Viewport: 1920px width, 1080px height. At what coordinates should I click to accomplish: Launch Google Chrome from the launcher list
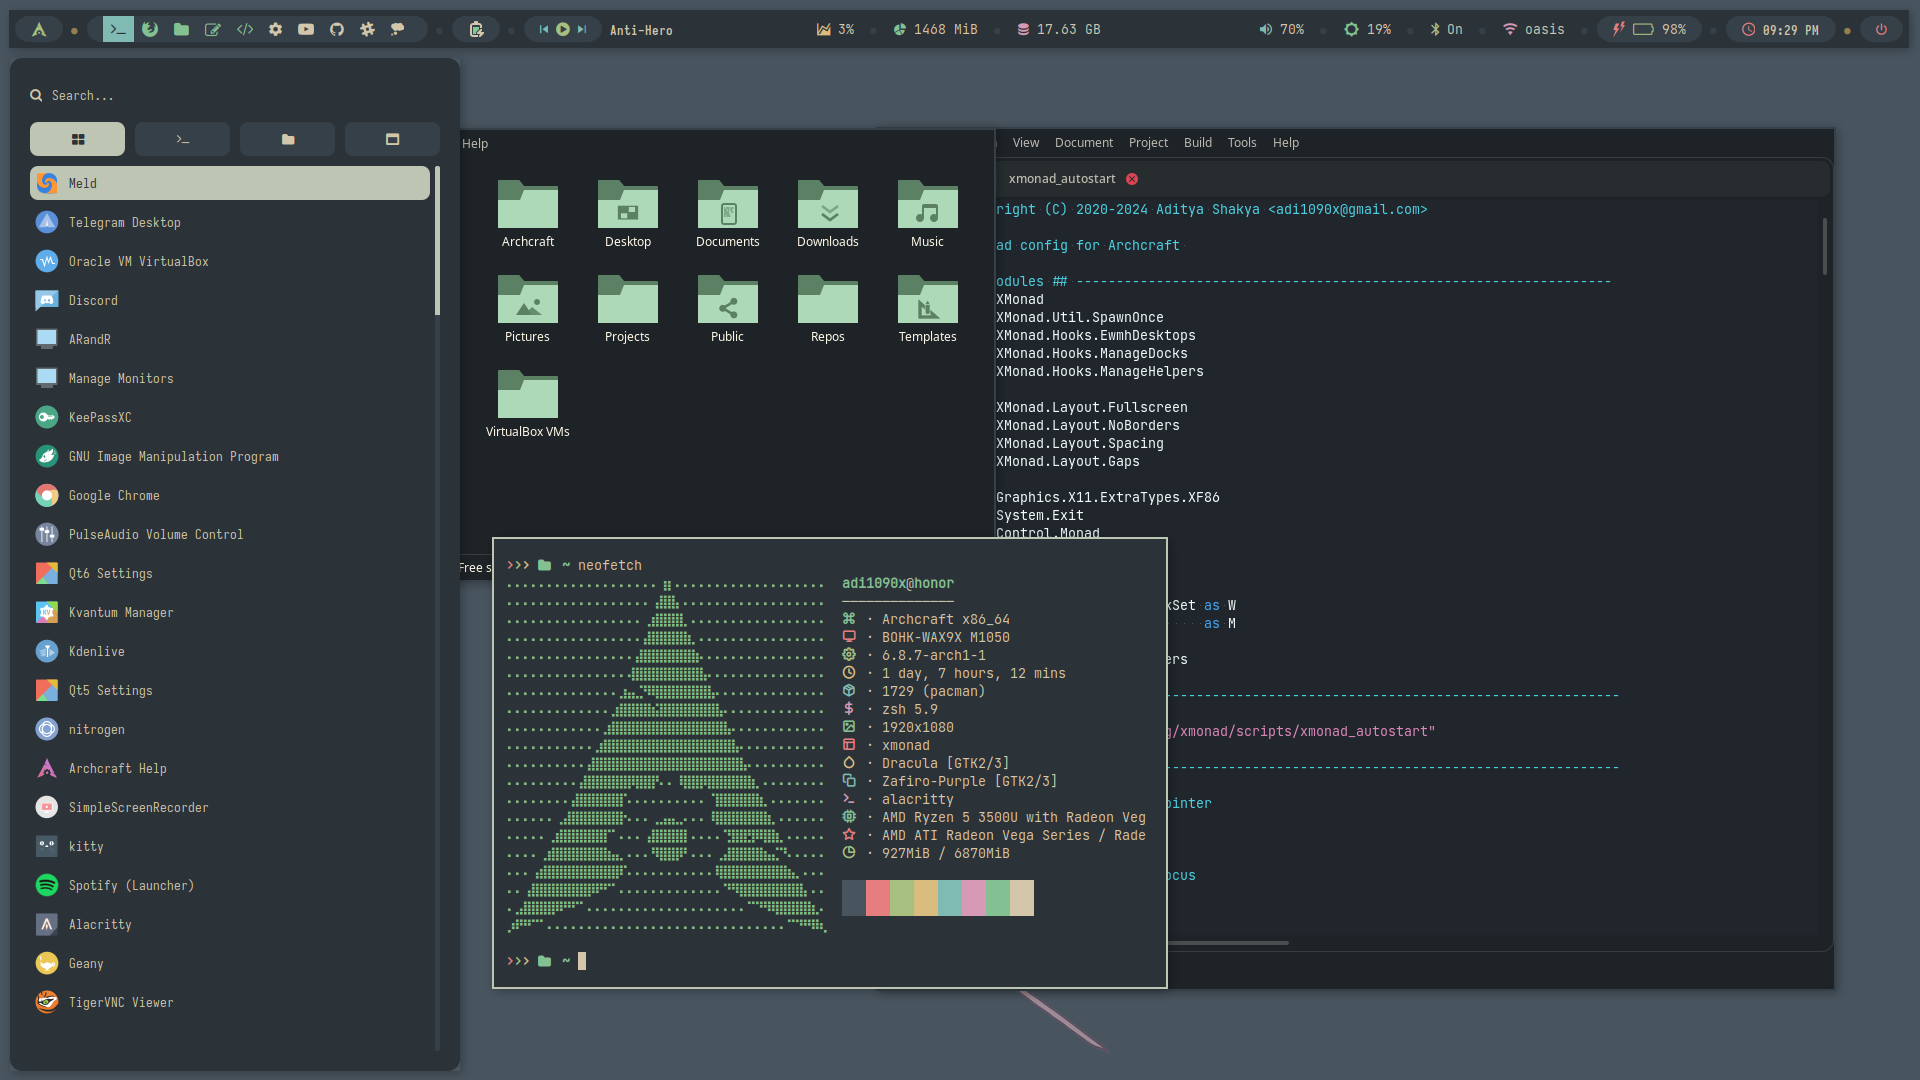coord(114,495)
